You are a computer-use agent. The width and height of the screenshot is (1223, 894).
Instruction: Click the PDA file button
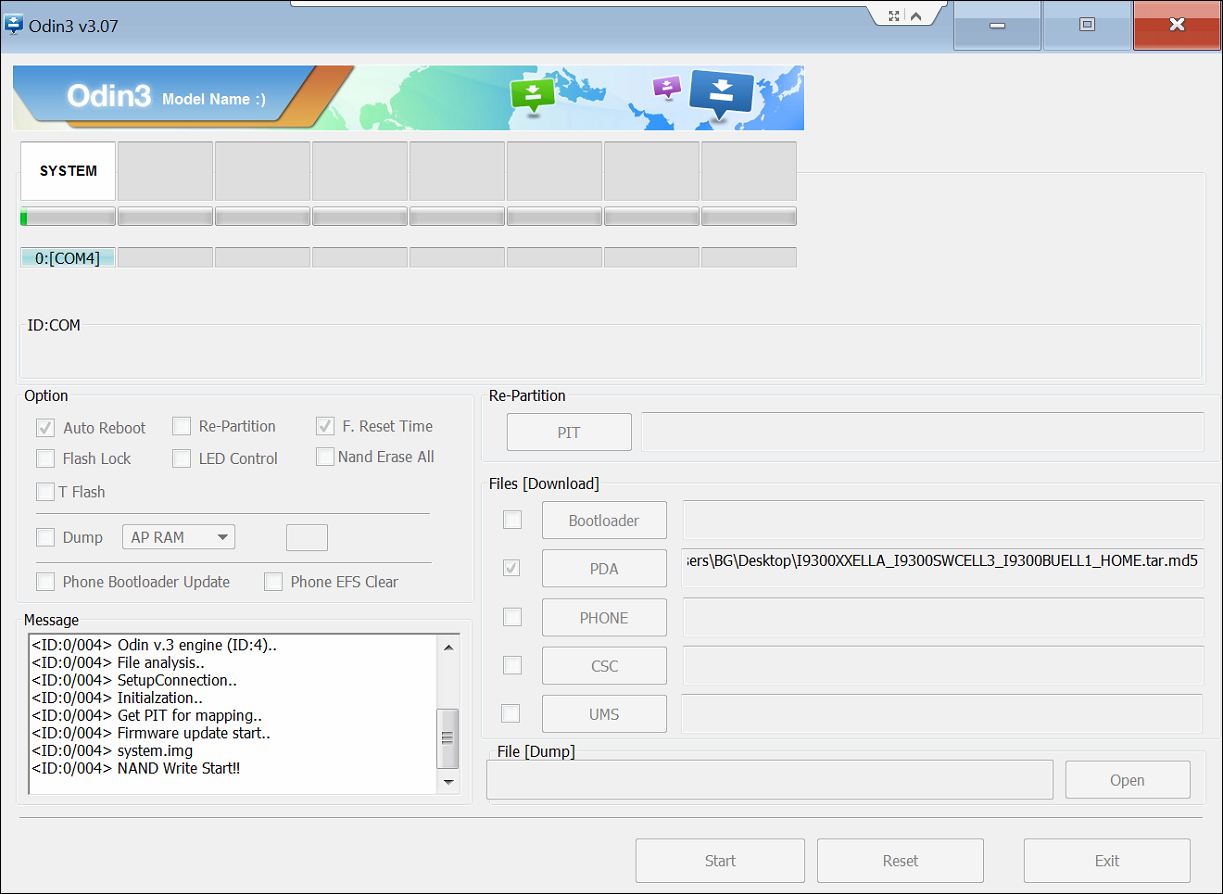pos(604,568)
